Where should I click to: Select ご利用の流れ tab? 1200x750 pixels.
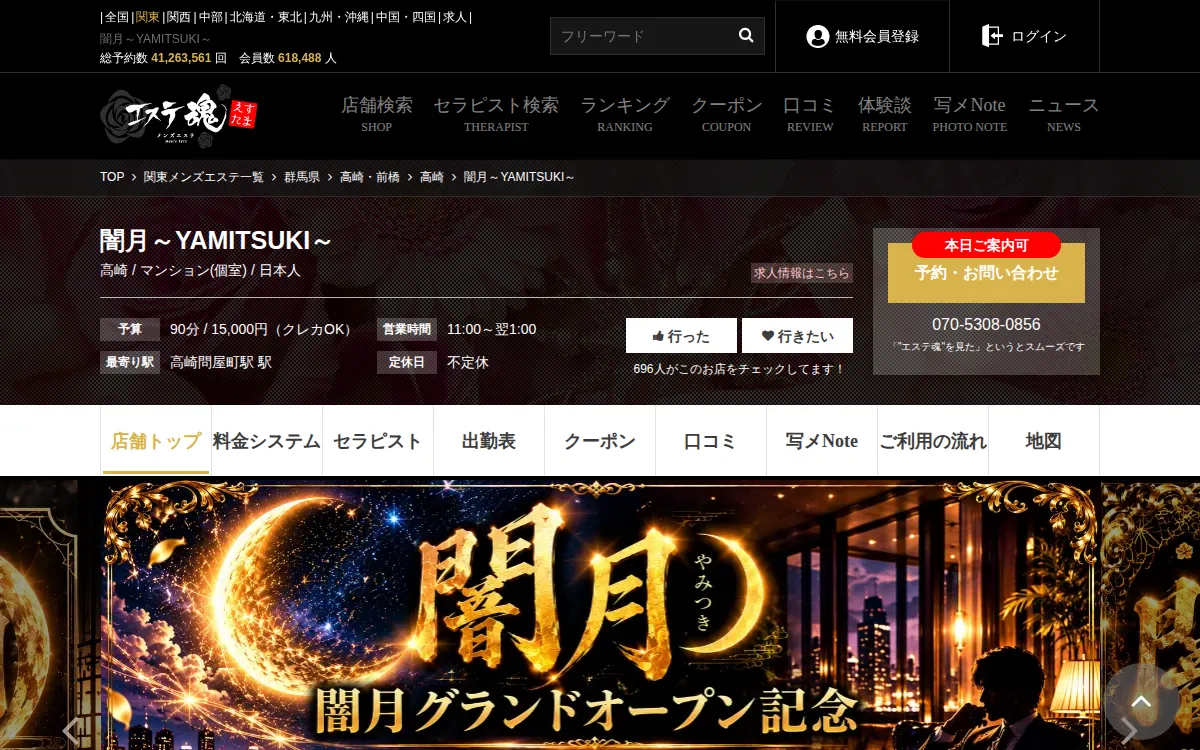(933, 441)
